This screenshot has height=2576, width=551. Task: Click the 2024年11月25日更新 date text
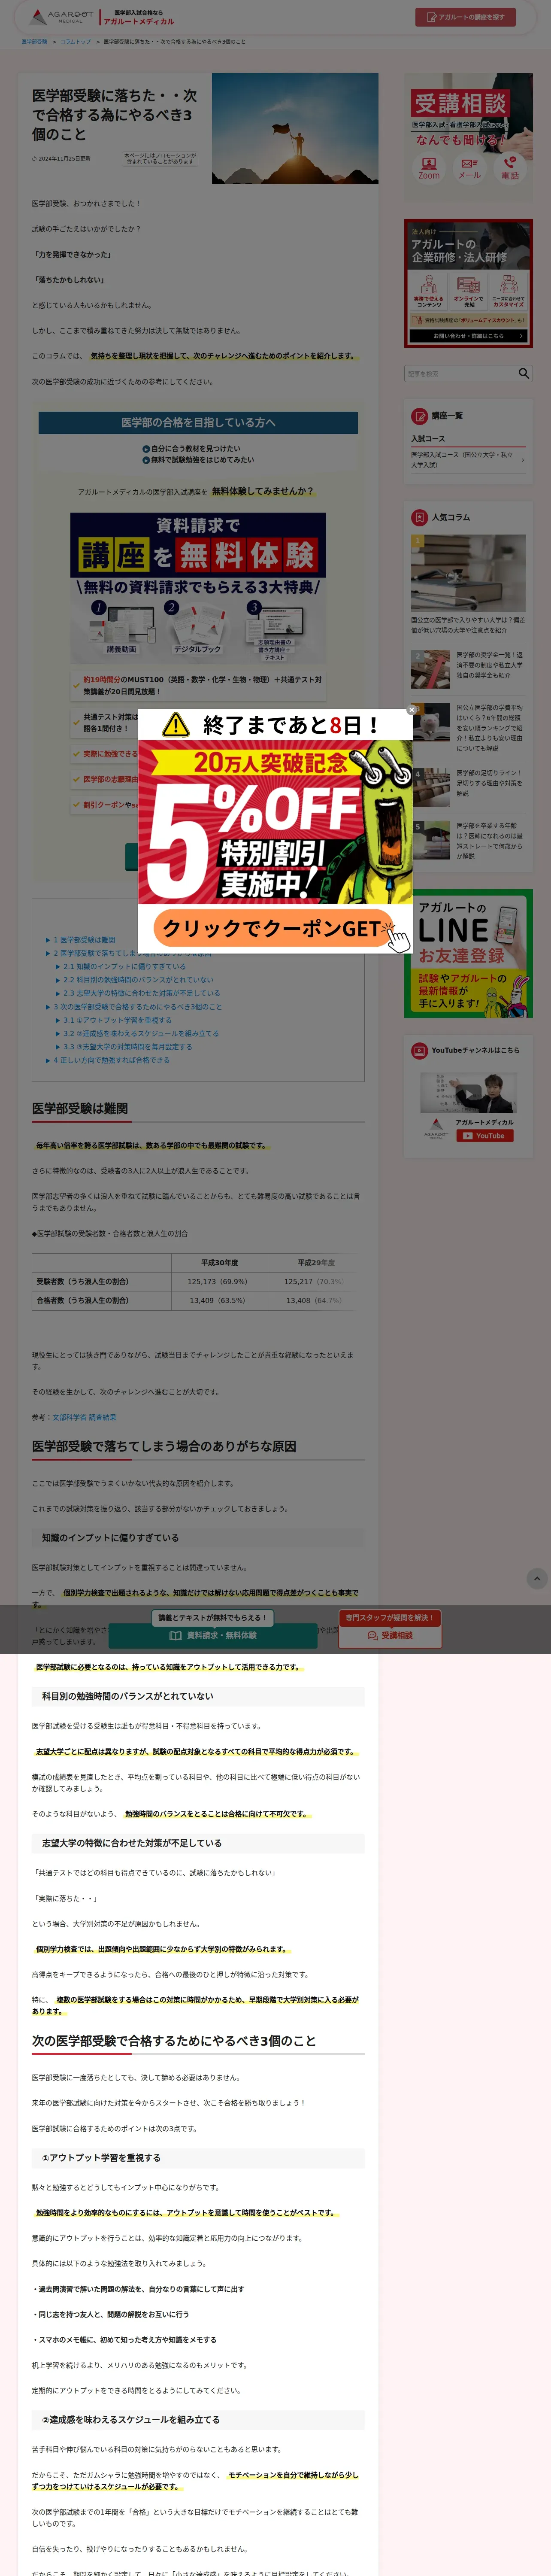point(64,158)
